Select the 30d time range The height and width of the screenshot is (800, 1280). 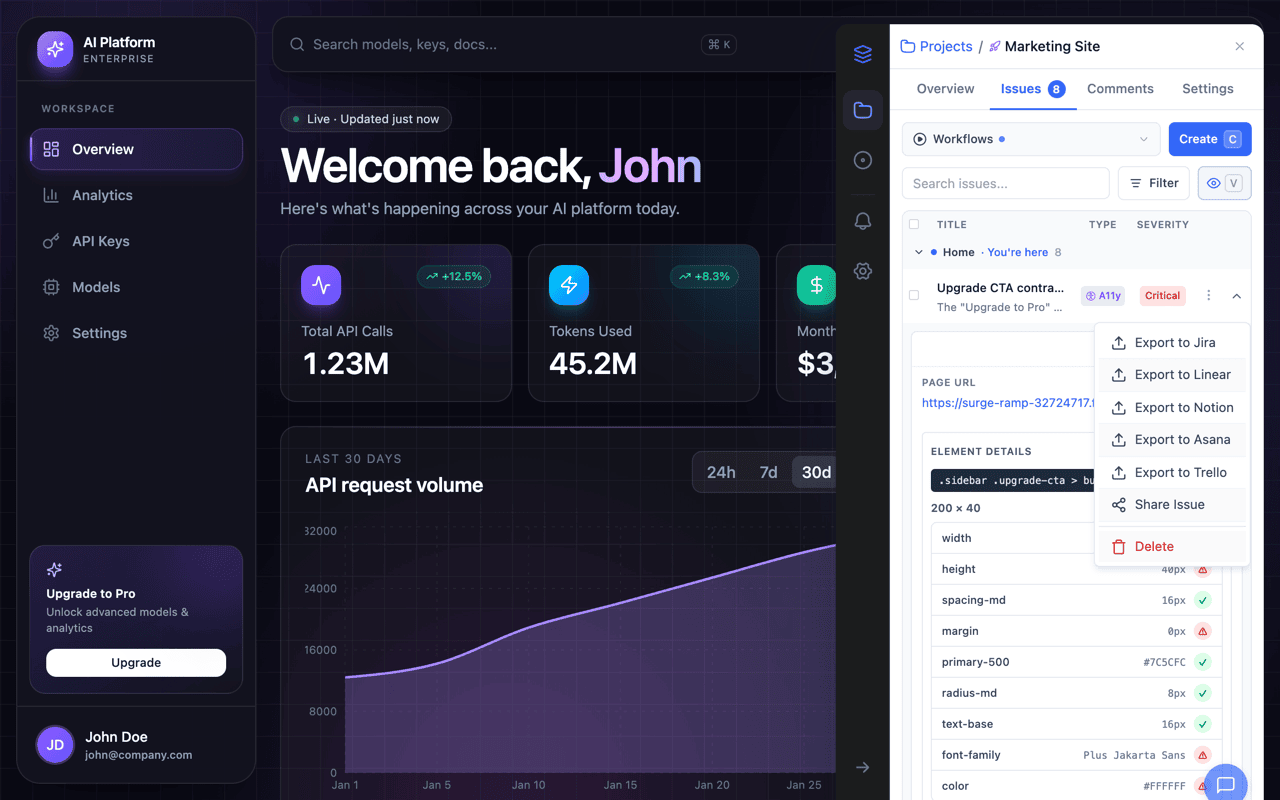click(x=816, y=472)
